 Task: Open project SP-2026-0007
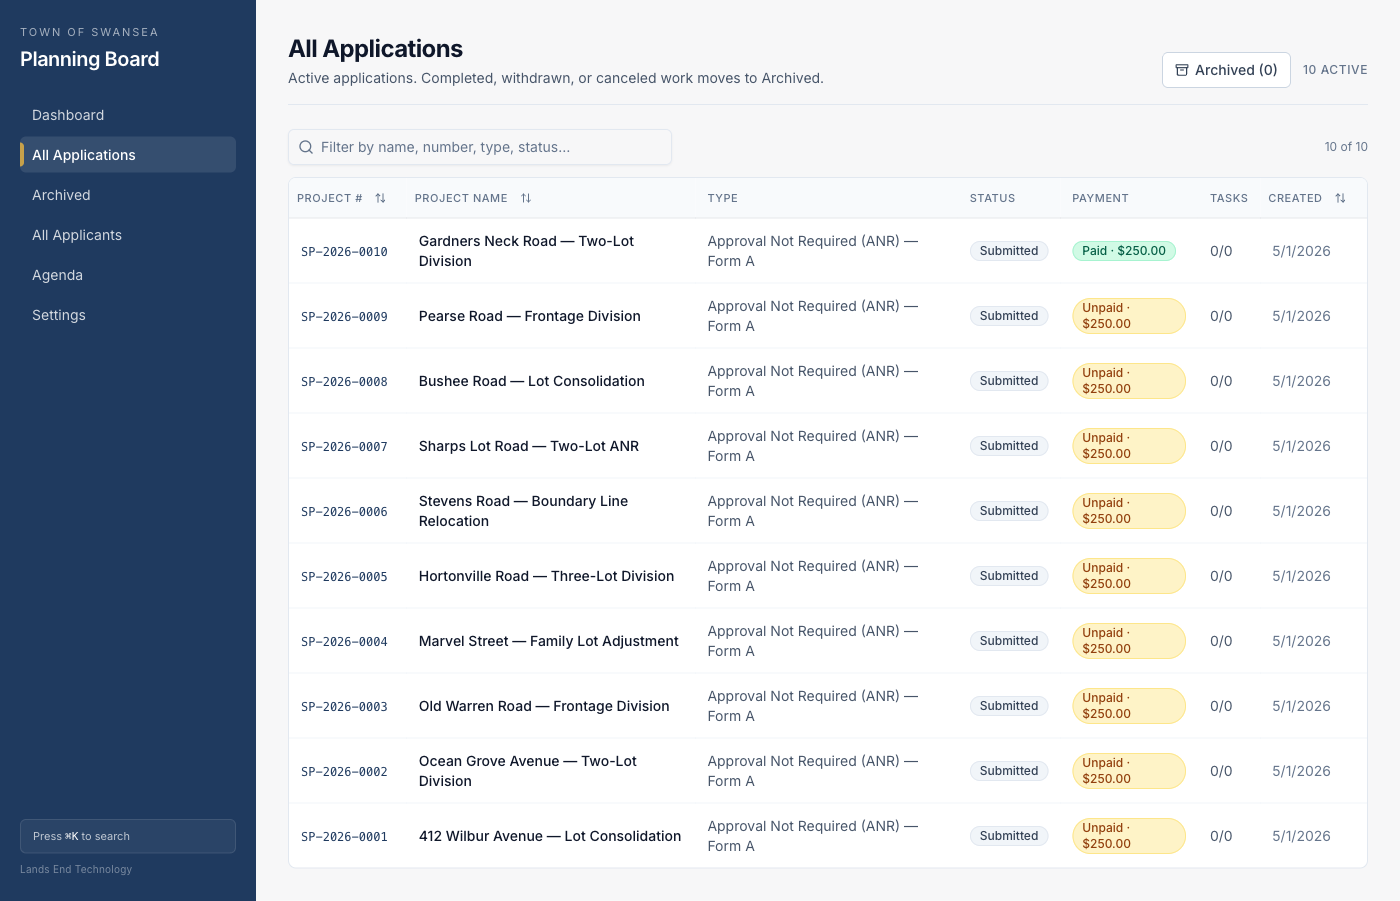(x=344, y=447)
